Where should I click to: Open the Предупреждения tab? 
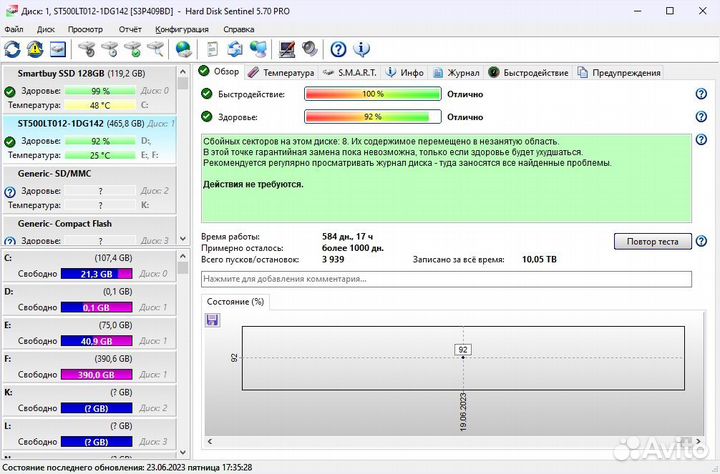click(619, 73)
